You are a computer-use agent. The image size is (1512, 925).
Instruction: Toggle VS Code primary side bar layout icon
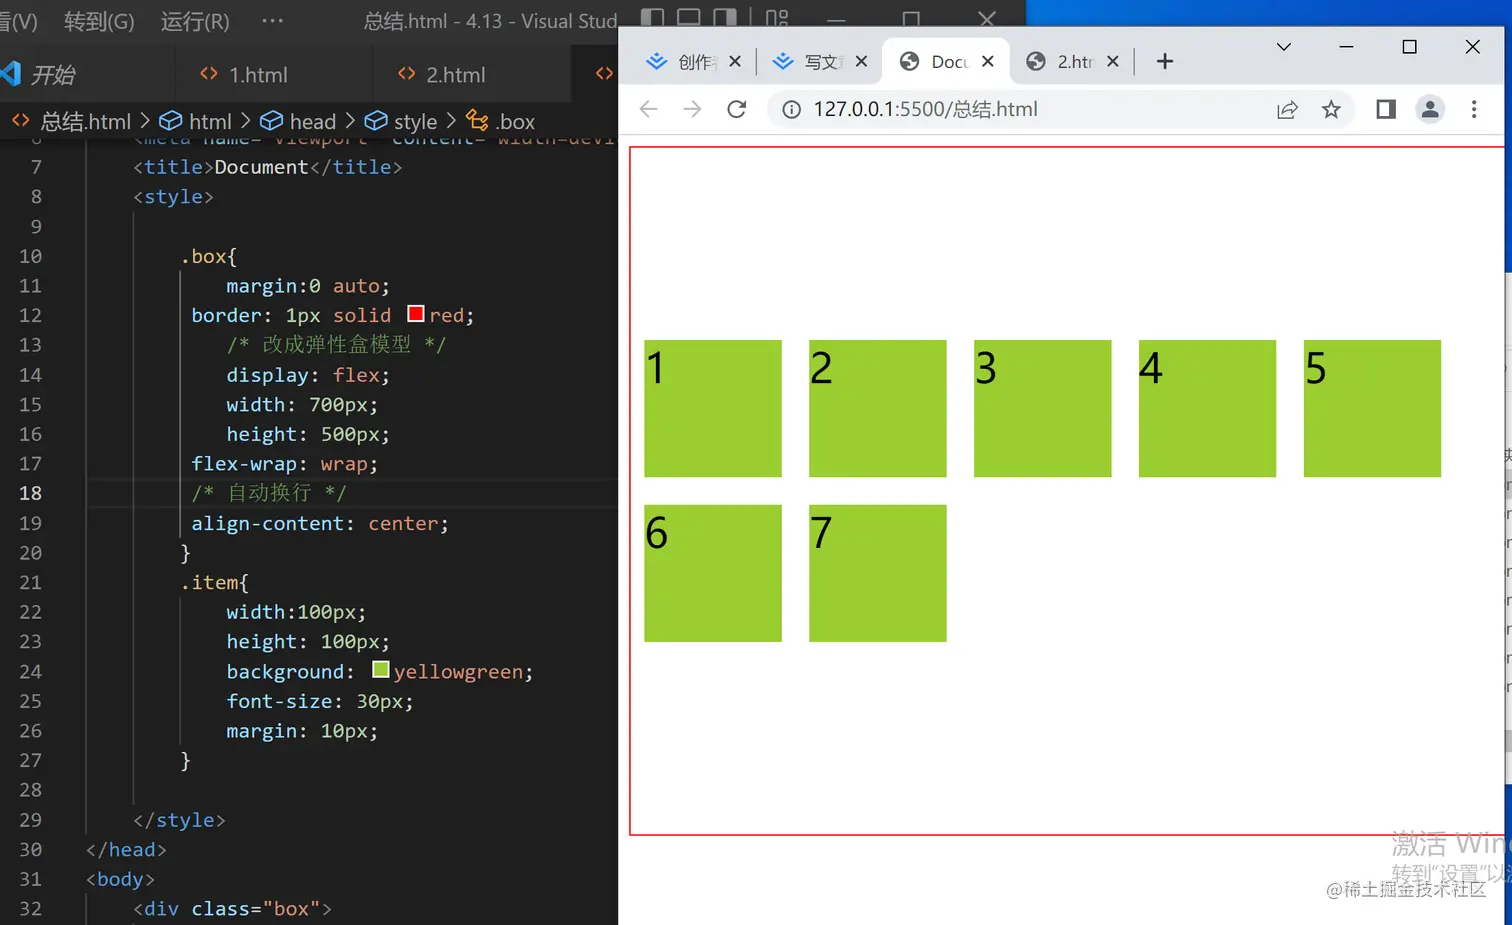[652, 17]
